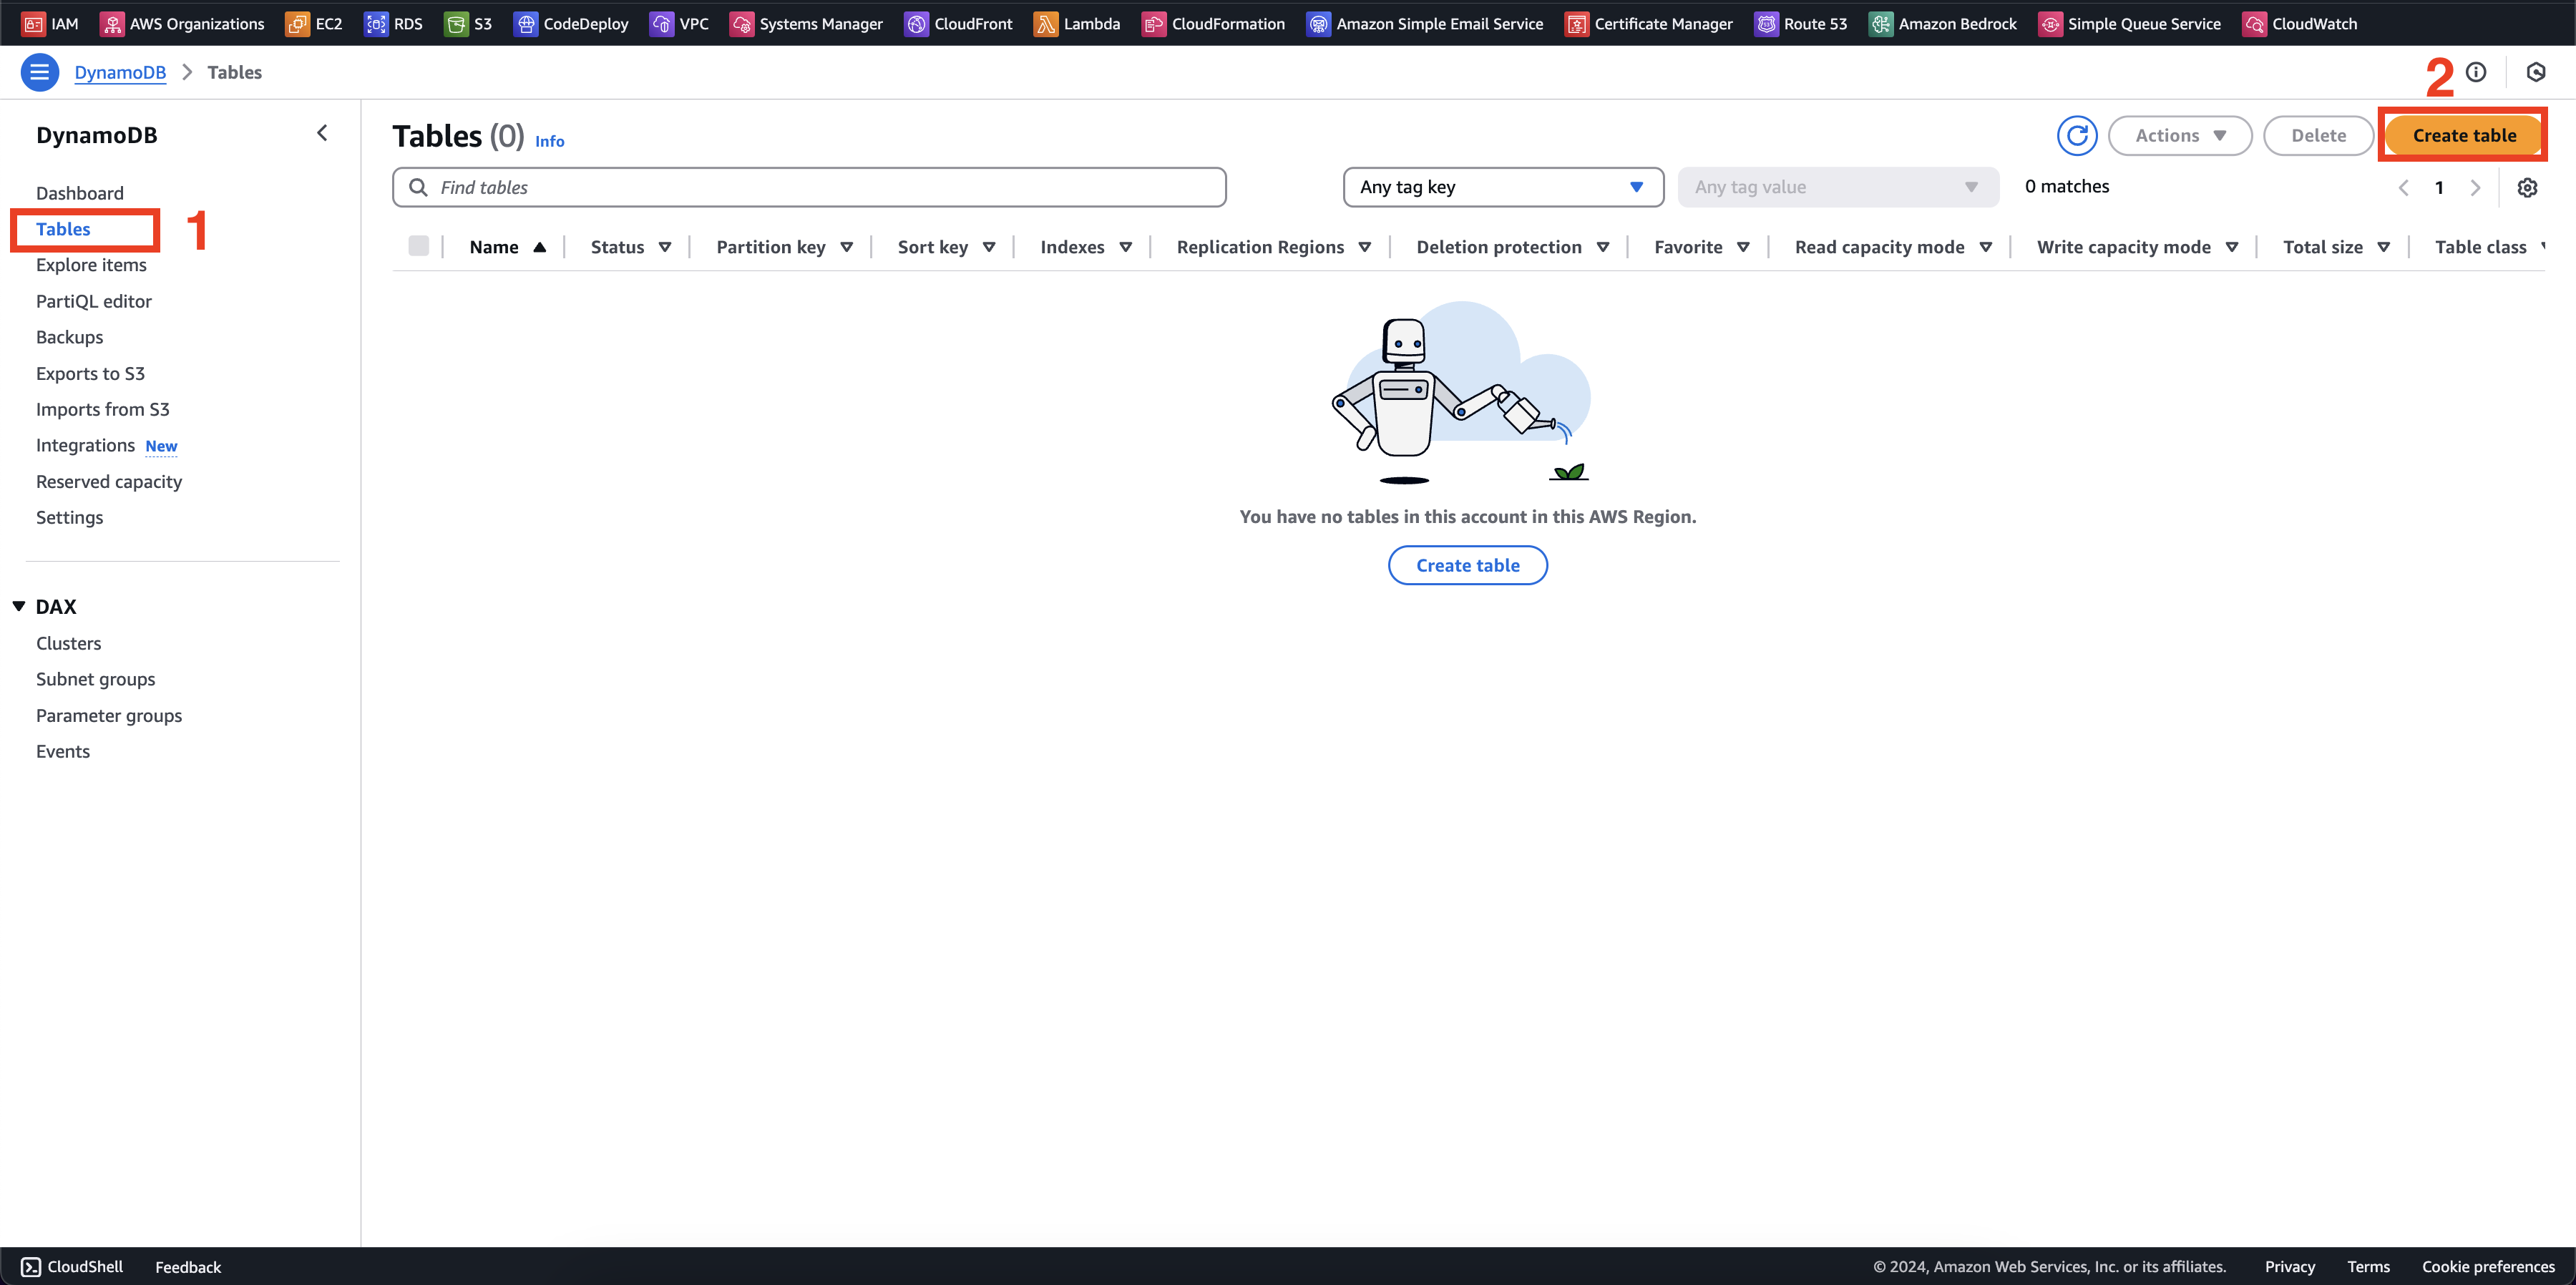Sort by Read capacity mode column
This screenshot has height=1285, width=2576.
click(x=1893, y=247)
